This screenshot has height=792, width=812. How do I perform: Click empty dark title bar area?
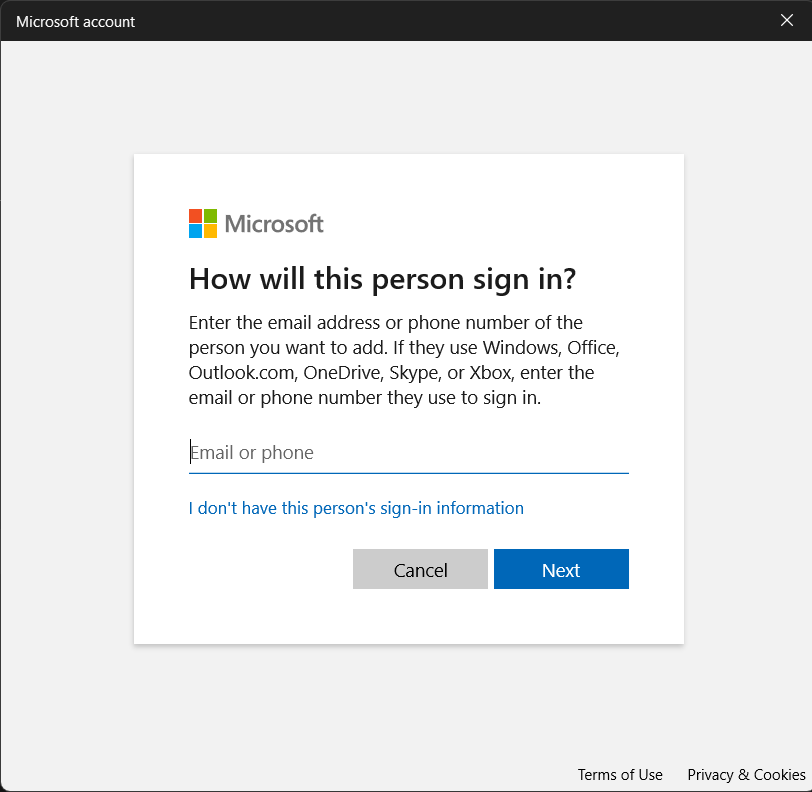click(x=440, y=21)
